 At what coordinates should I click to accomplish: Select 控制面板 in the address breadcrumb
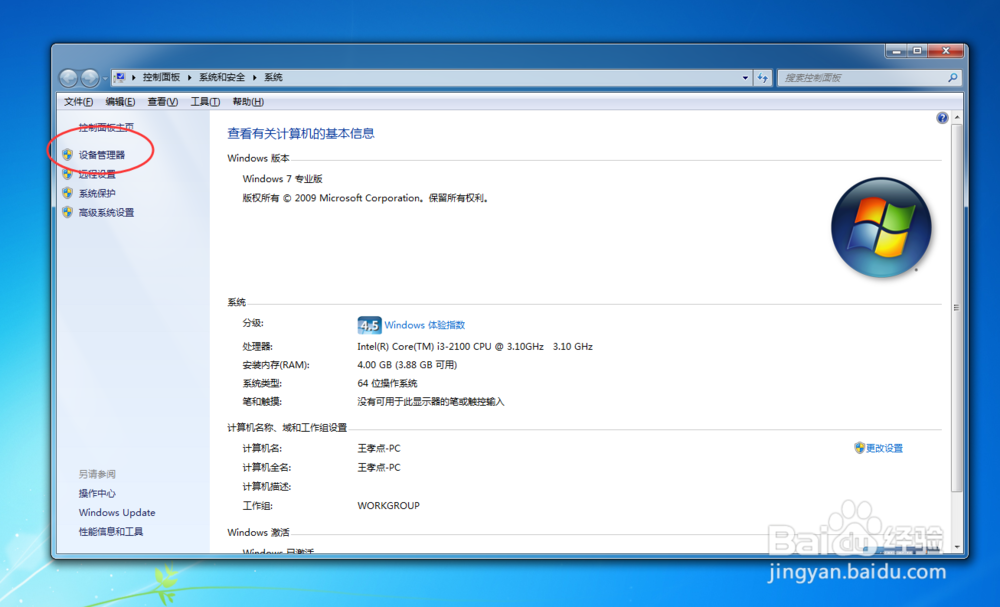coord(161,77)
